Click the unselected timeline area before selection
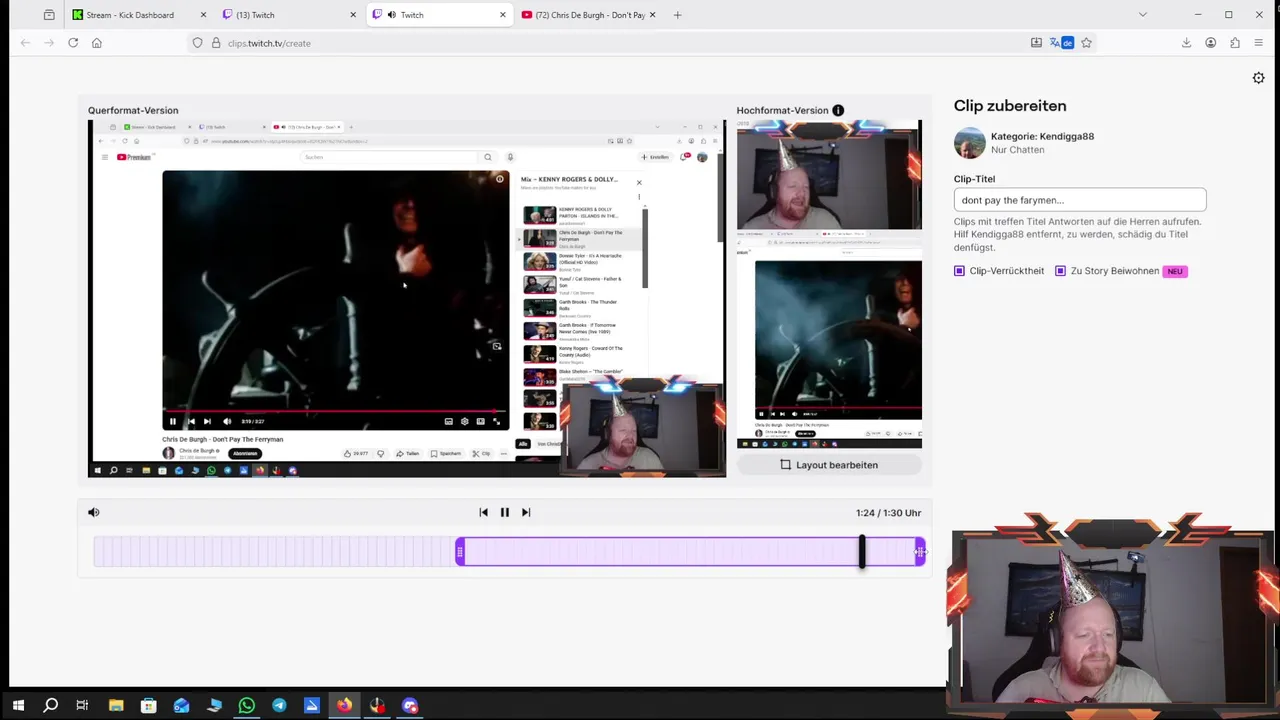This screenshot has height=720, width=1280. (274, 551)
